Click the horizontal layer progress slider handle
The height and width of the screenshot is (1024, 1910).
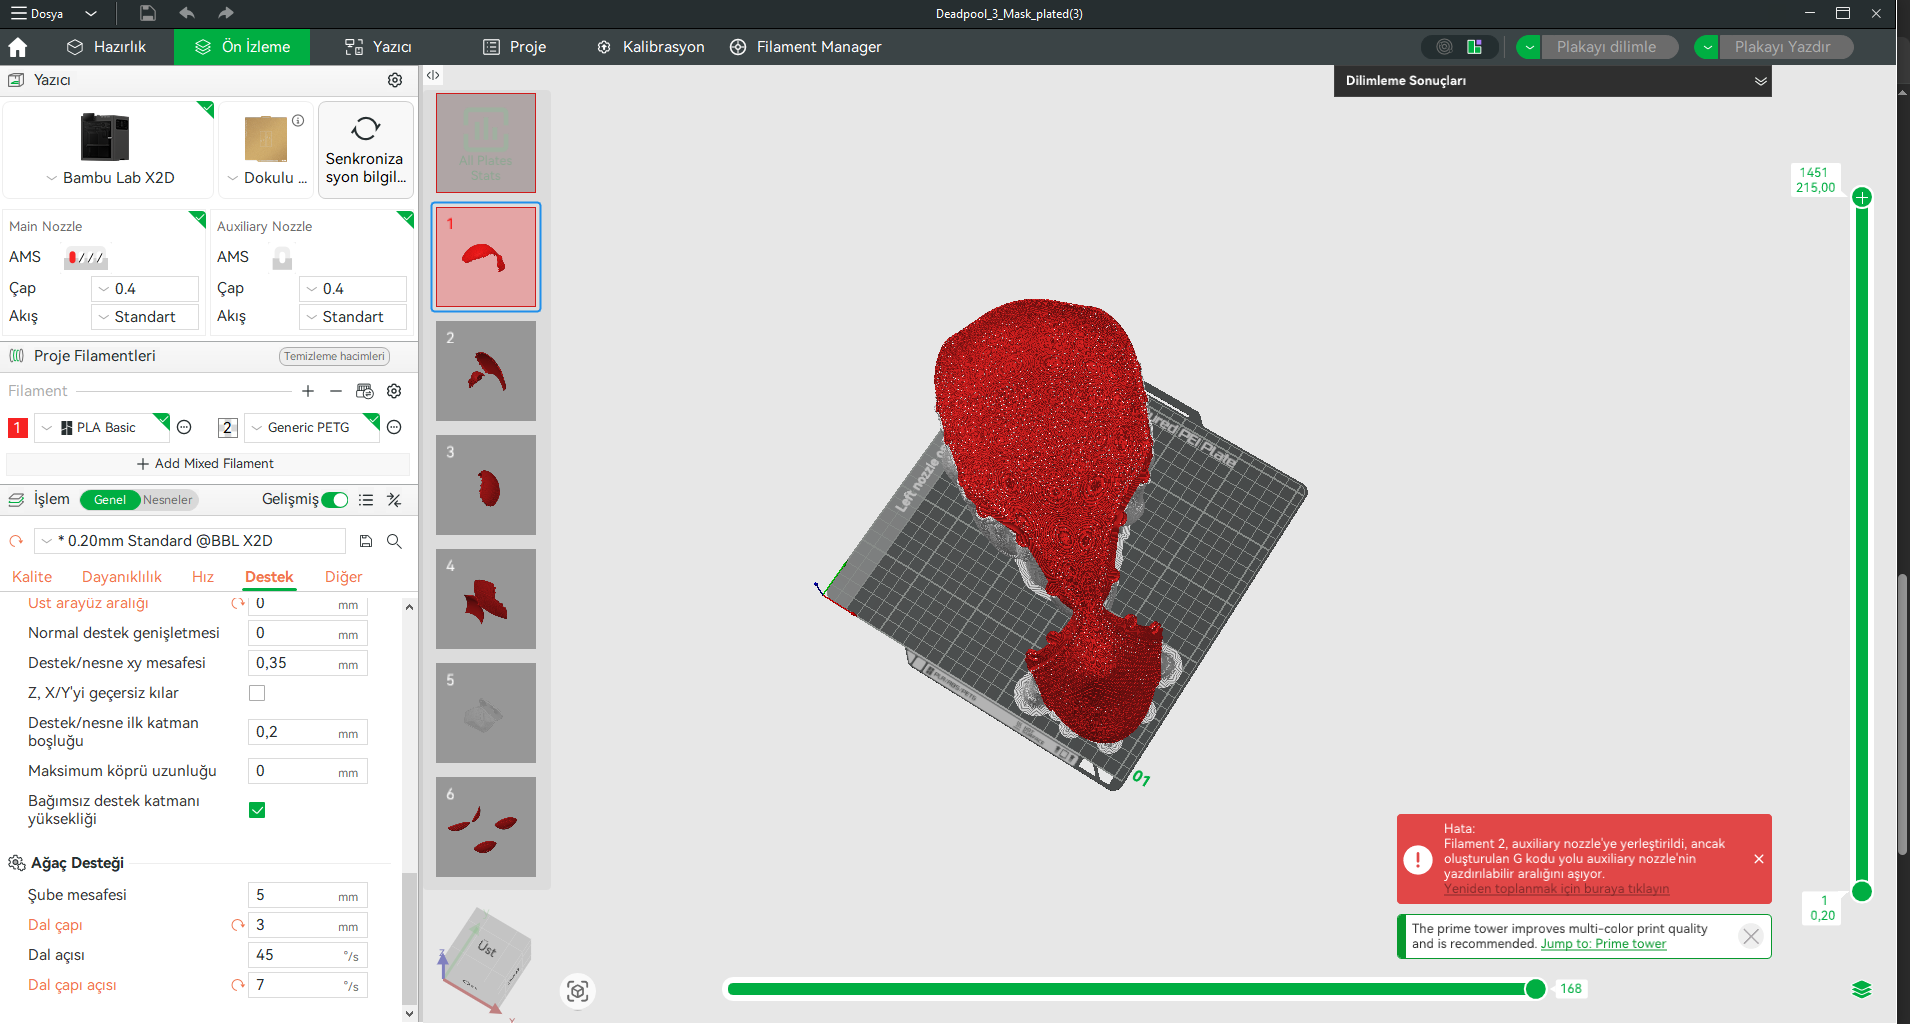point(1535,989)
